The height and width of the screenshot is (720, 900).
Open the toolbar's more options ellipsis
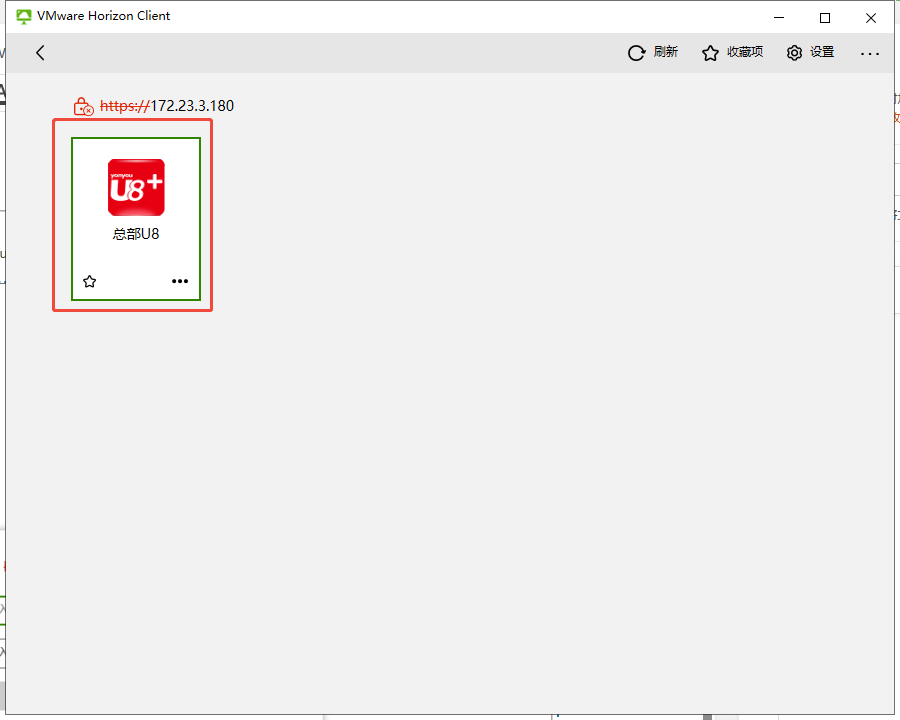870,53
